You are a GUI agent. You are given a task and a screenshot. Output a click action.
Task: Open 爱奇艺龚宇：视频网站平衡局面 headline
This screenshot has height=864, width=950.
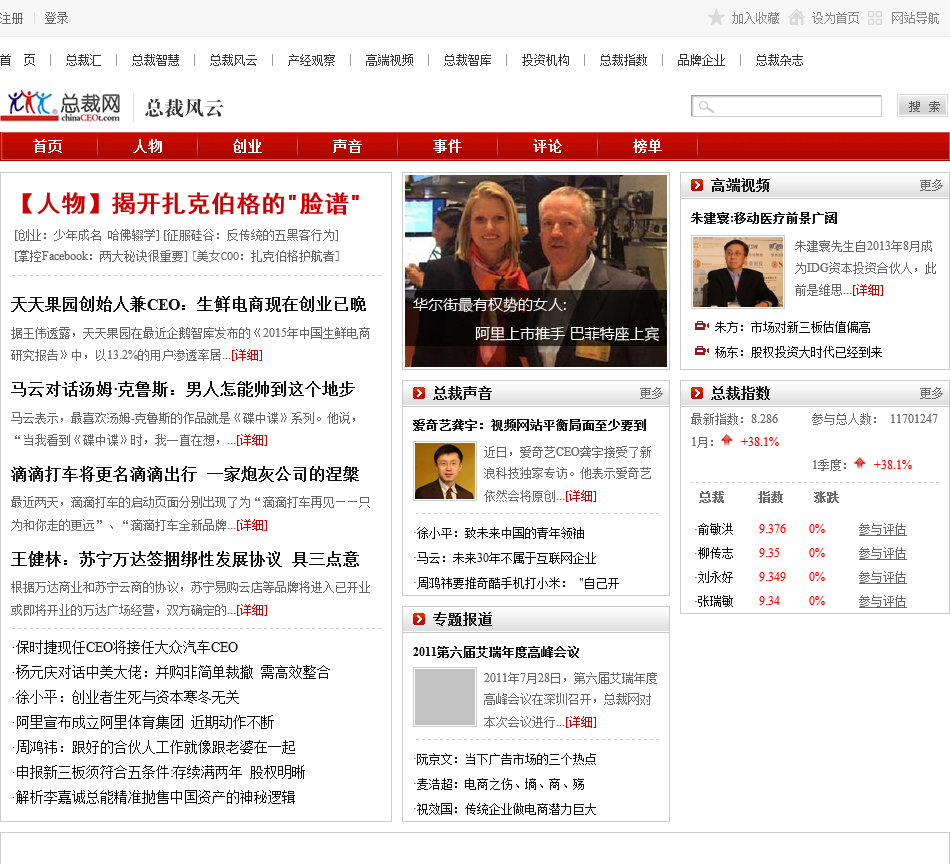click(x=530, y=425)
